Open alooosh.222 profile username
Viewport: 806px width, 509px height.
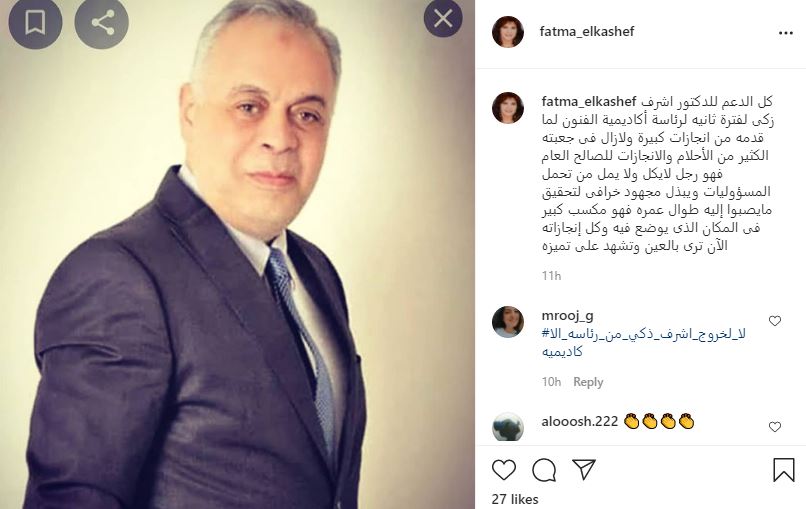click(579, 422)
